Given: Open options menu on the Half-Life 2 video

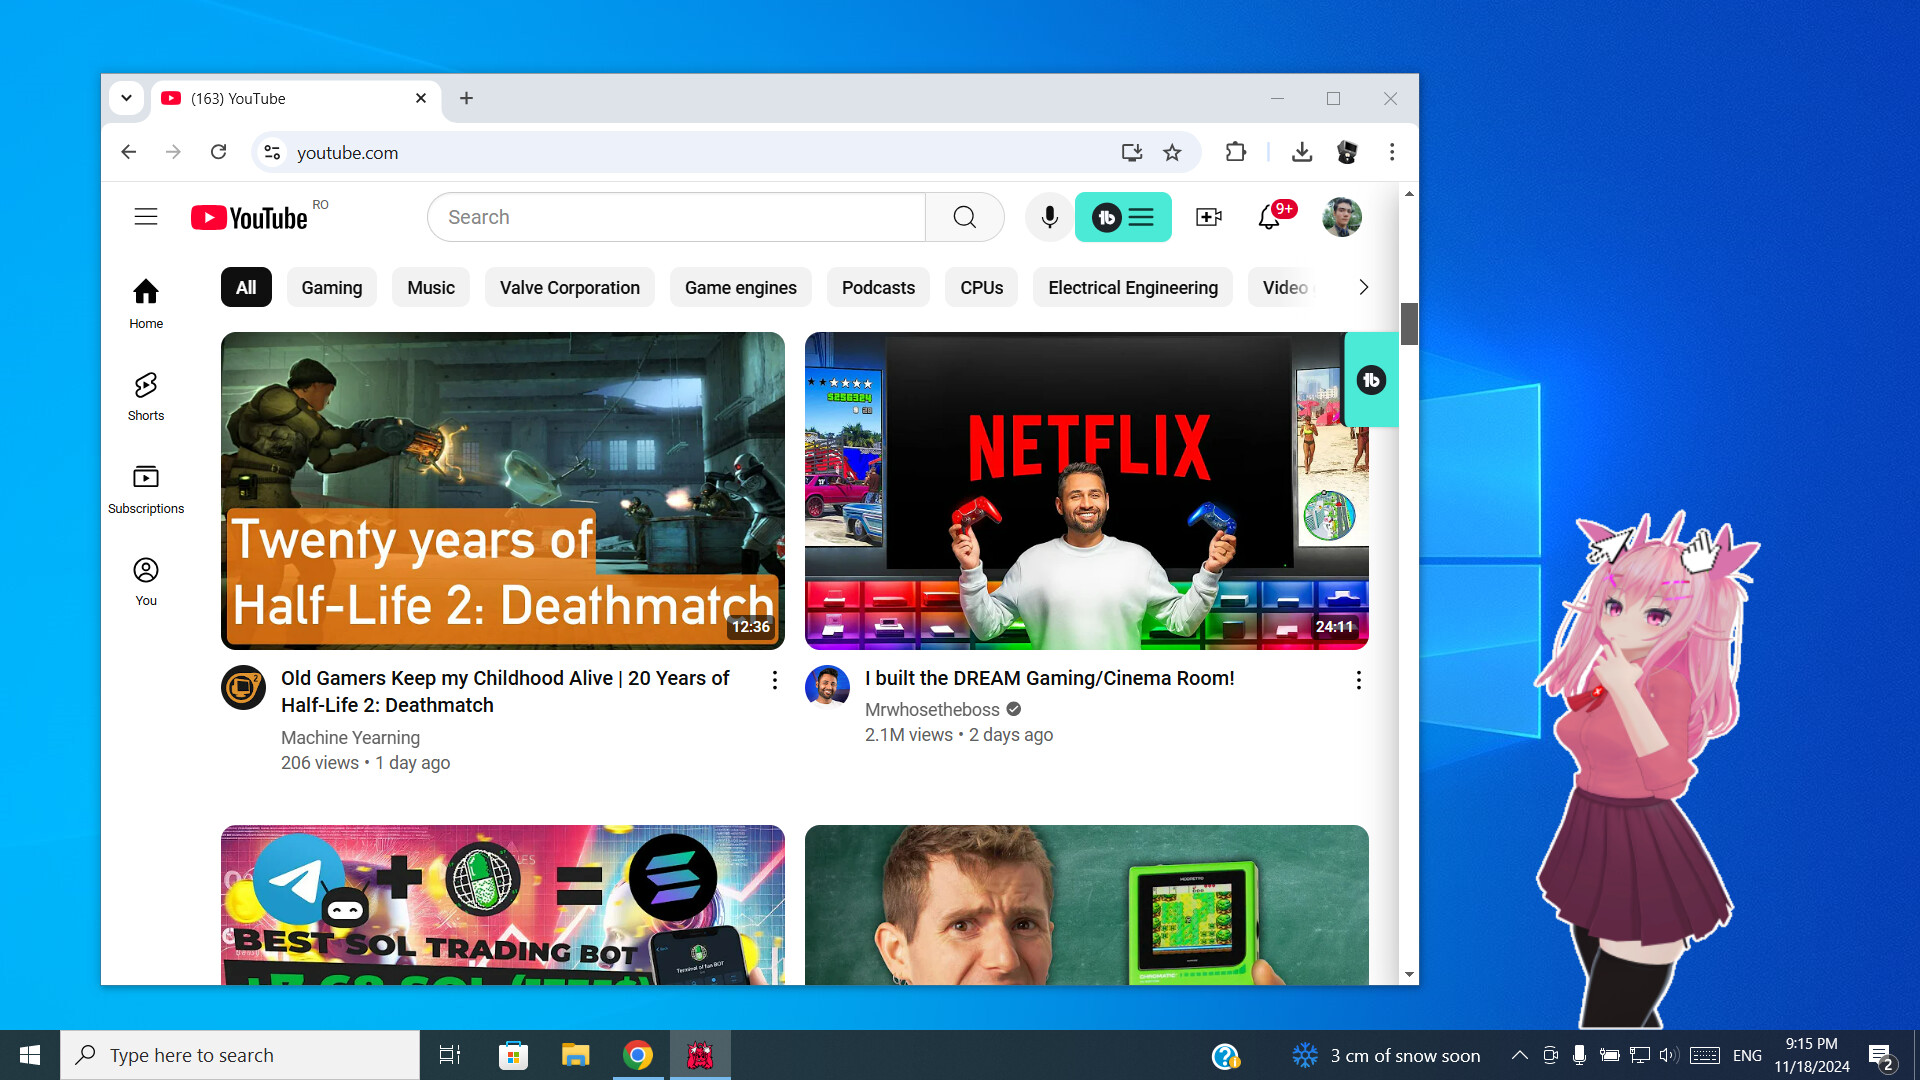Looking at the screenshot, I should [x=774, y=680].
